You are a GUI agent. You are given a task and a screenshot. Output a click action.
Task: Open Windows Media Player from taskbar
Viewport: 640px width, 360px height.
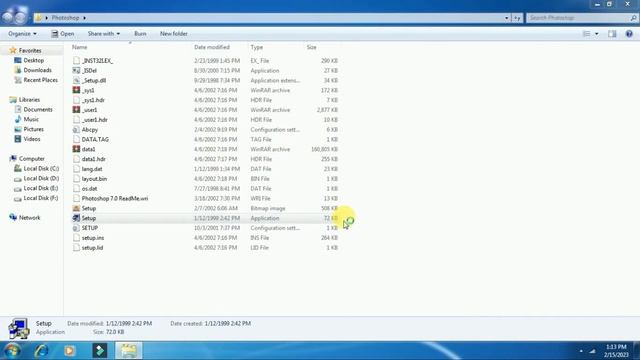70,351
